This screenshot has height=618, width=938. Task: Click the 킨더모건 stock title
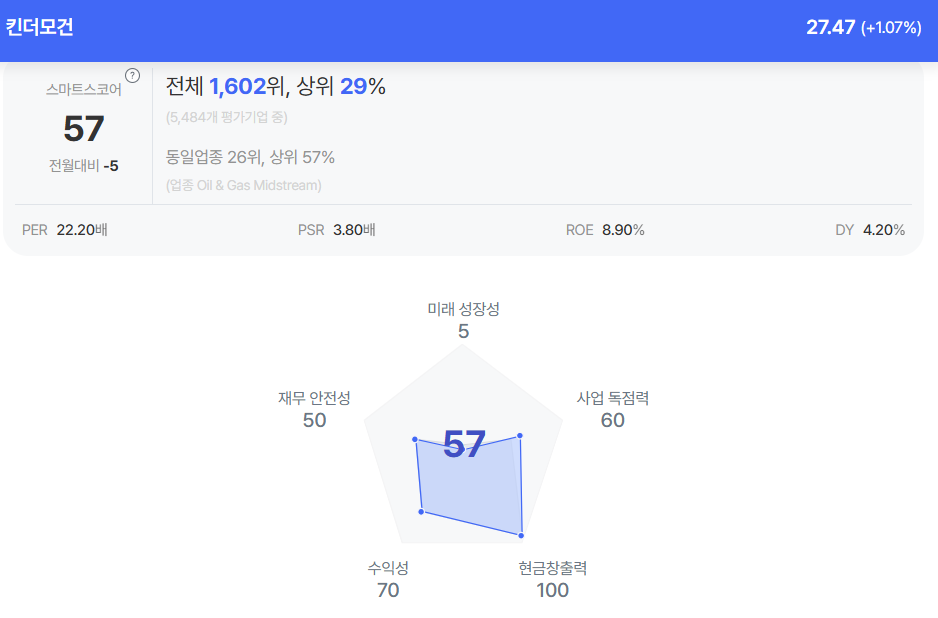pyautogui.click(x=40, y=28)
